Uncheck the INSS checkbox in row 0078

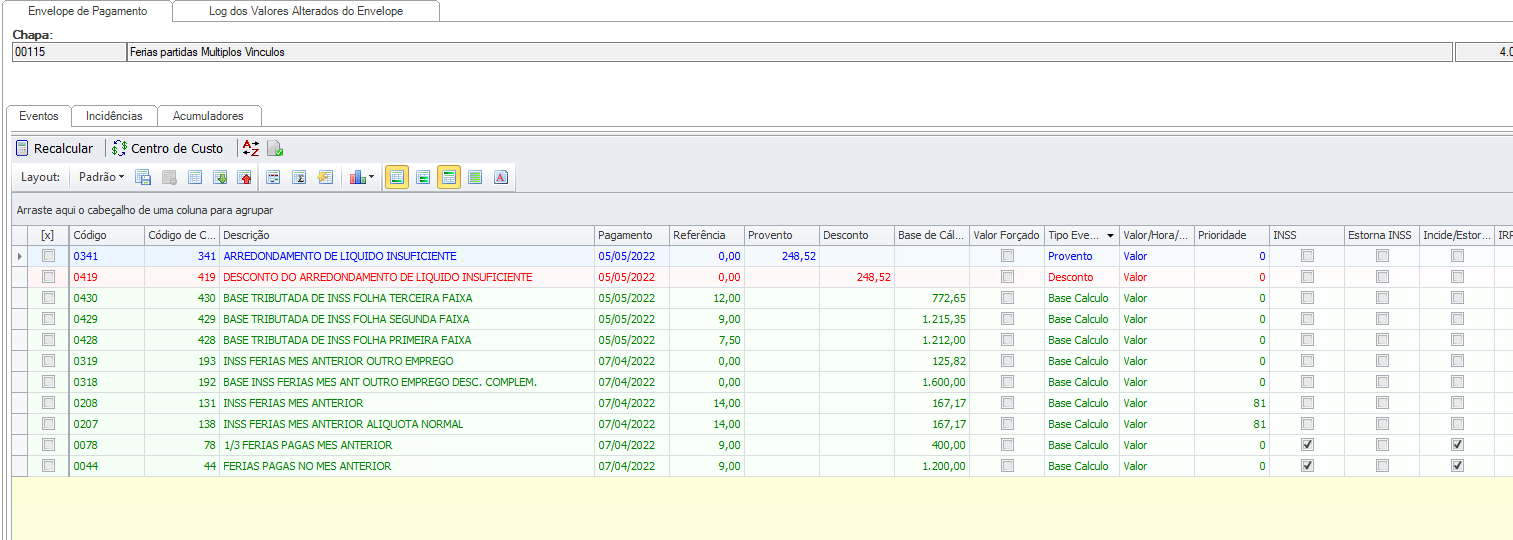pyautogui.click(x=1307, y=445)
